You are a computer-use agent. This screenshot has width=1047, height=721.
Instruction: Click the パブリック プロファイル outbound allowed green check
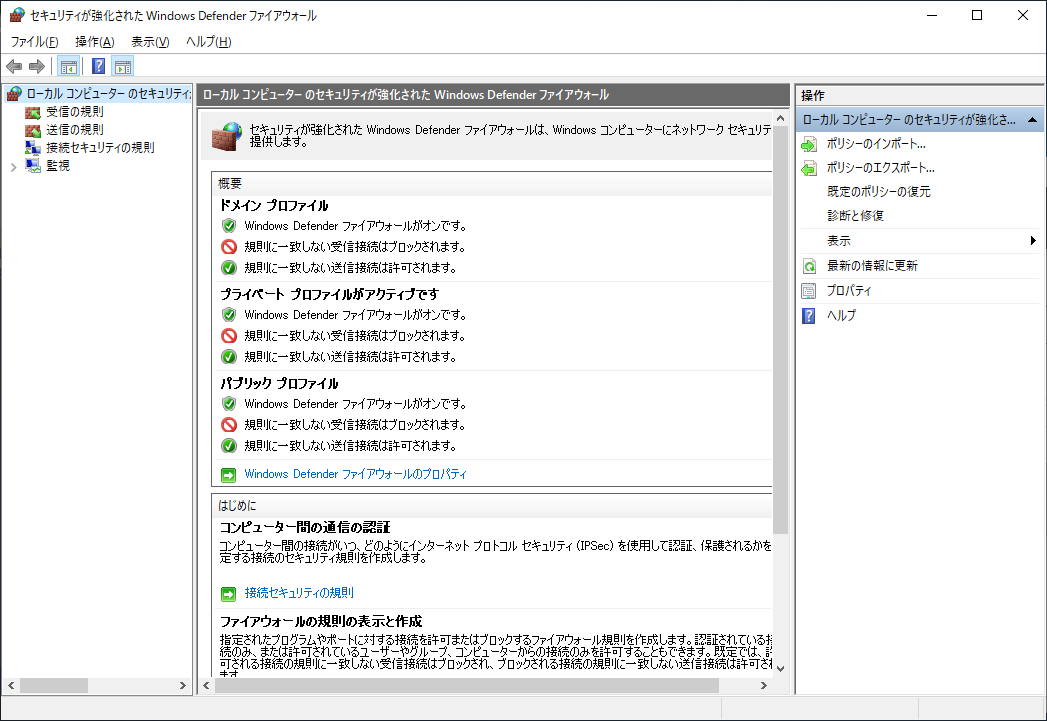(x=229, y=446)
